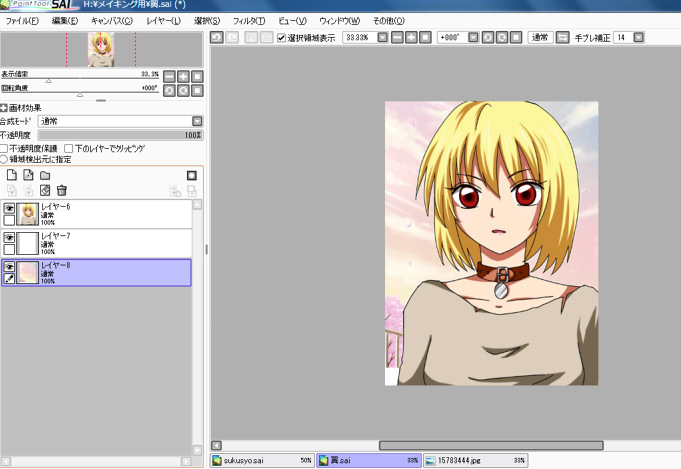Reset rotation in the navigator panel
This screenshot has height=469, width=681.
197,90
